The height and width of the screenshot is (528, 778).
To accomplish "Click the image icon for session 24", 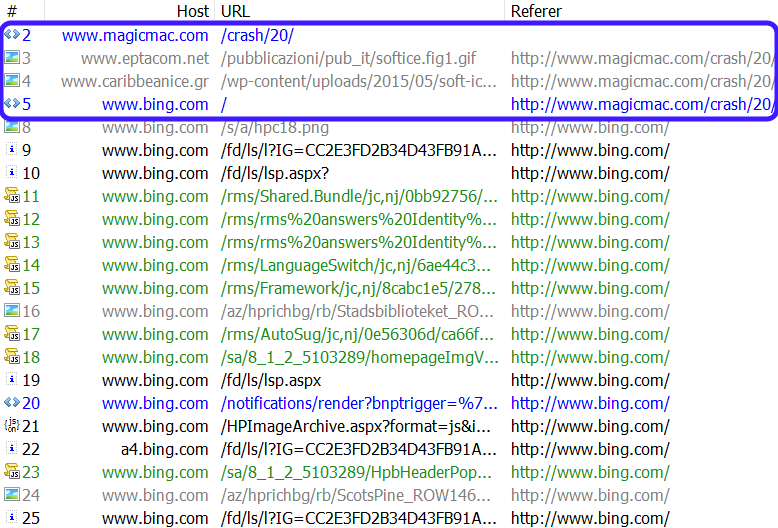I will point(11,495).
